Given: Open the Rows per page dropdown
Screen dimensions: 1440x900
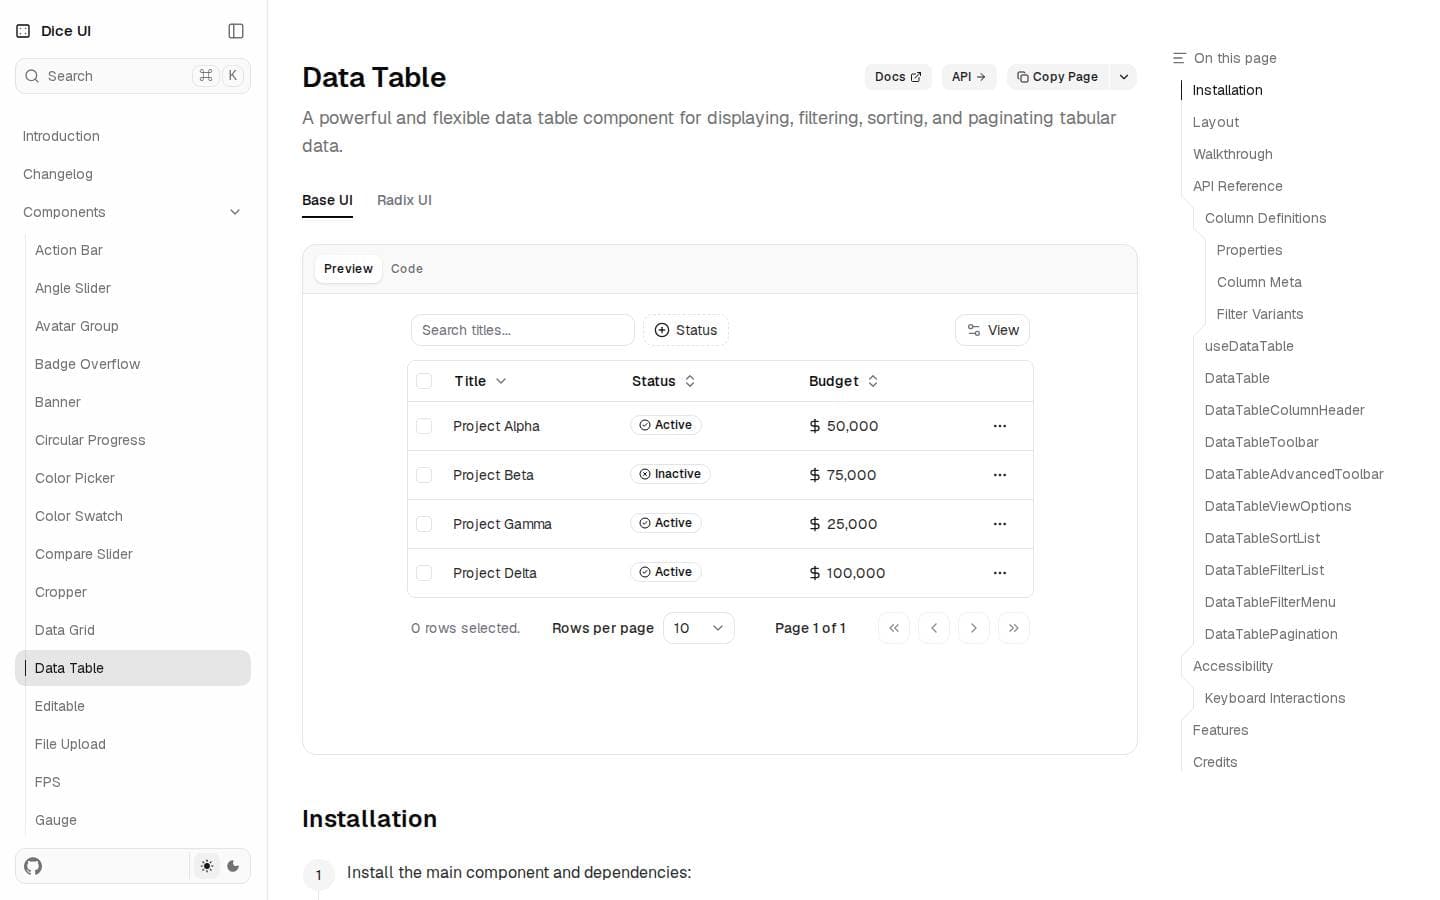Looking at the screenshot, I should (699, 628).
